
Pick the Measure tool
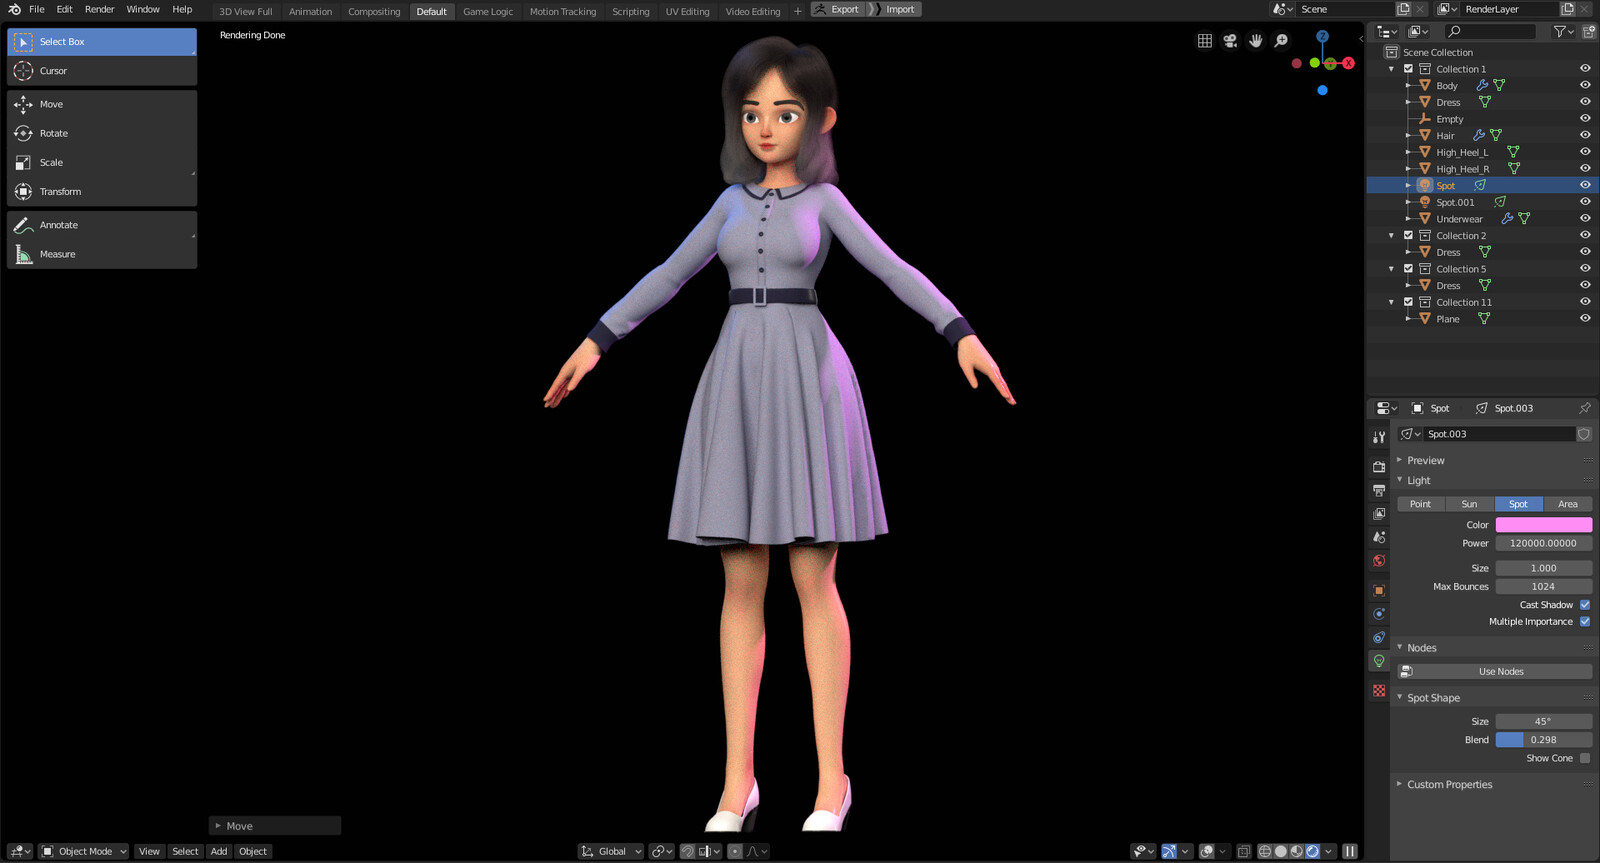pos(102,254)
